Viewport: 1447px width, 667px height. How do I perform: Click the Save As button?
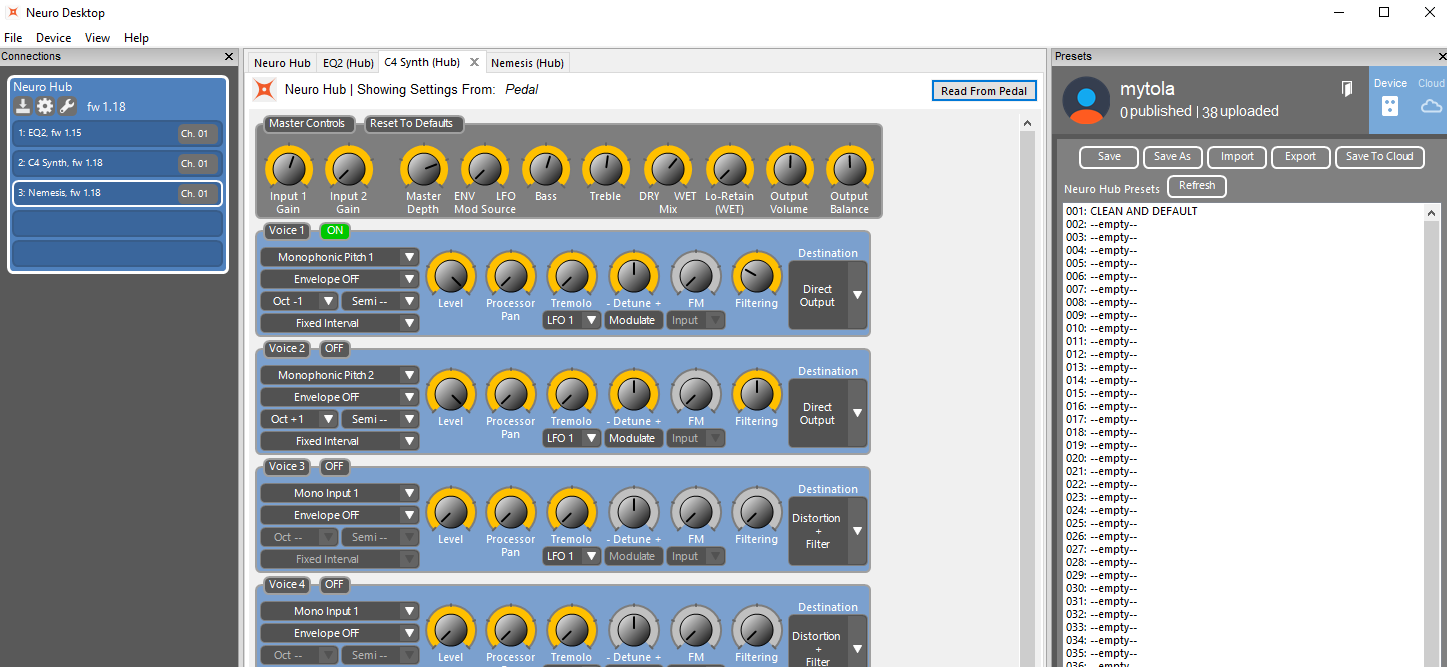pos(1172,157)
